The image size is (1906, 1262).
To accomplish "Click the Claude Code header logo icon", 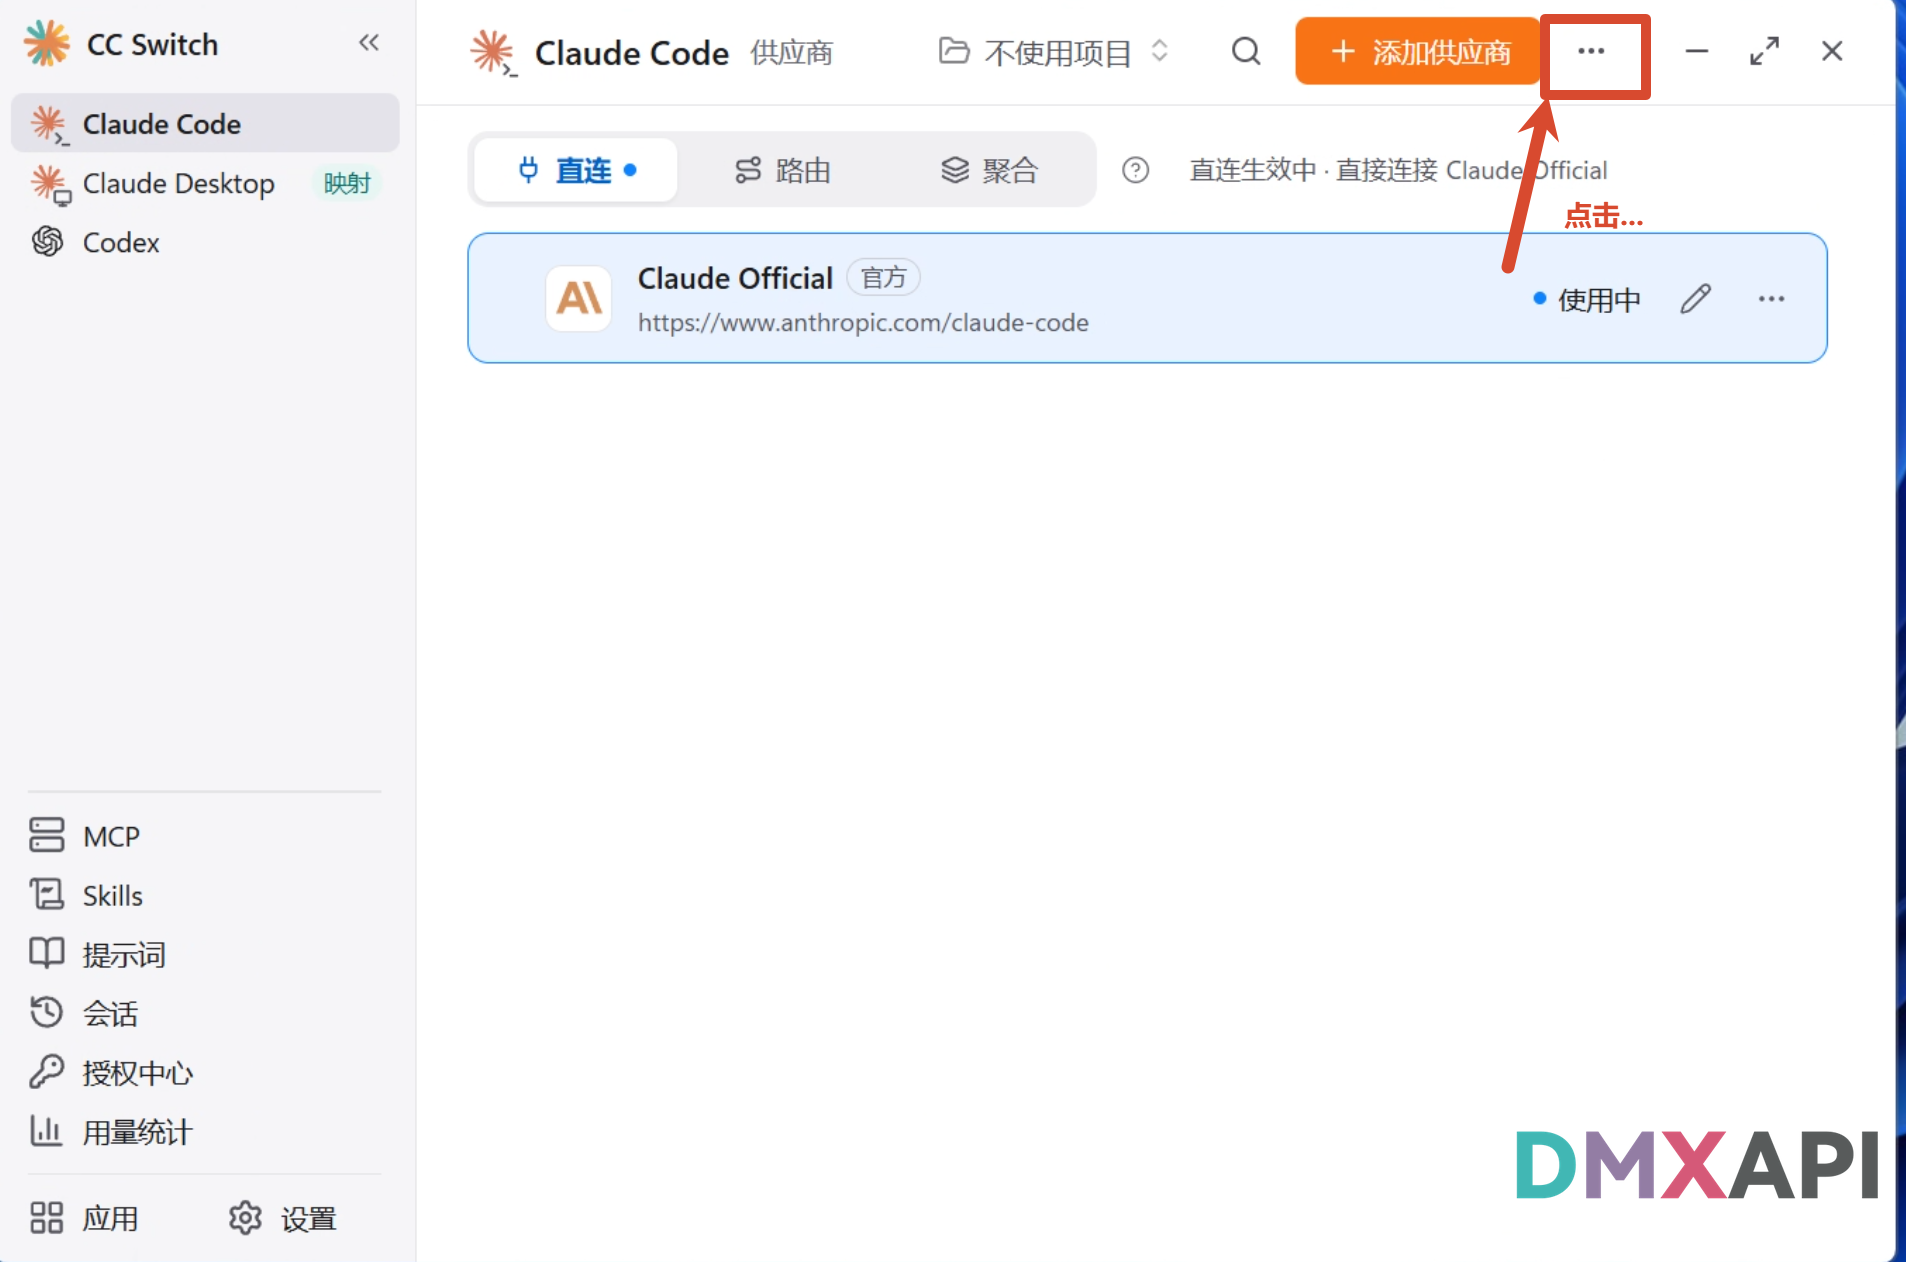I will 493,52.
